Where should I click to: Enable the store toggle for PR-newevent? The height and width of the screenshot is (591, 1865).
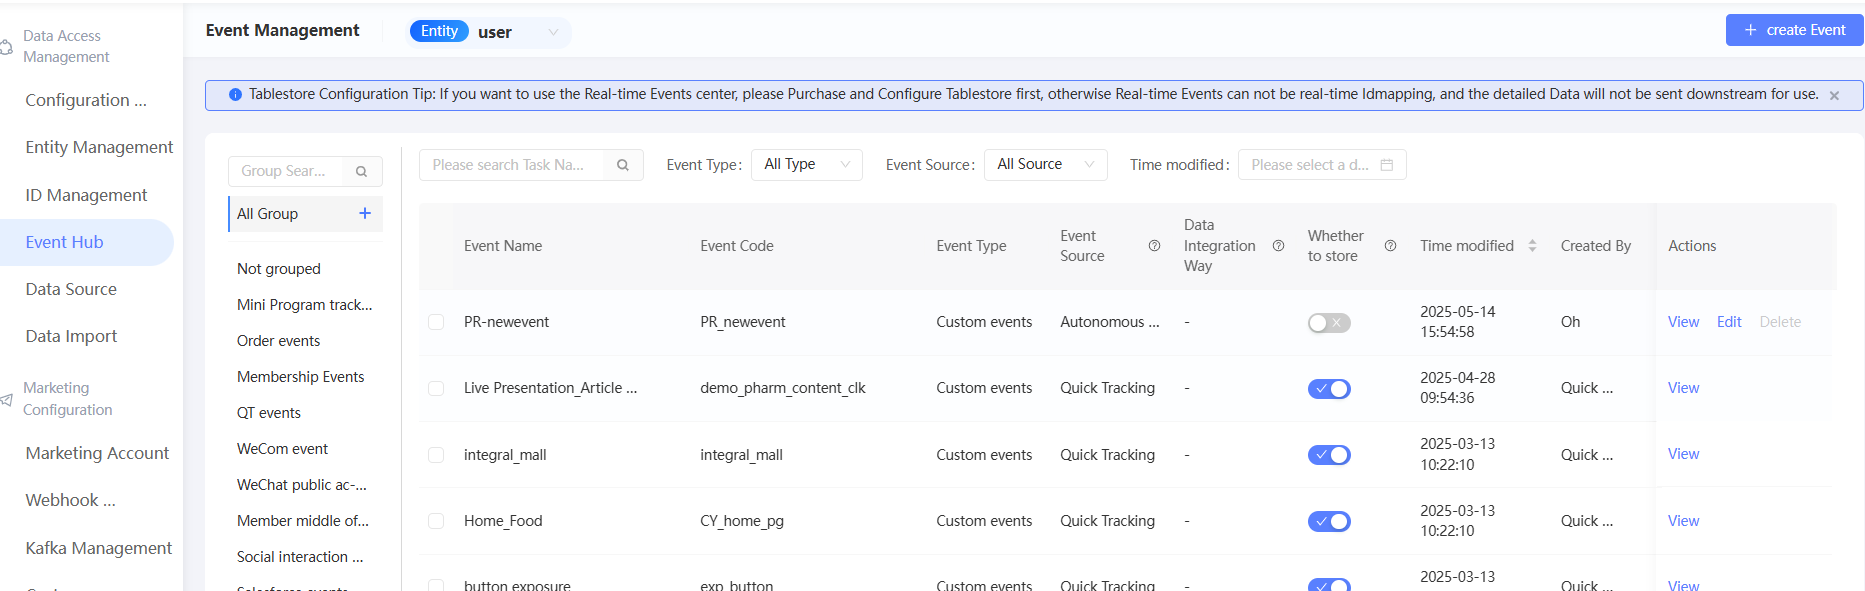(x=1329, y=323)
